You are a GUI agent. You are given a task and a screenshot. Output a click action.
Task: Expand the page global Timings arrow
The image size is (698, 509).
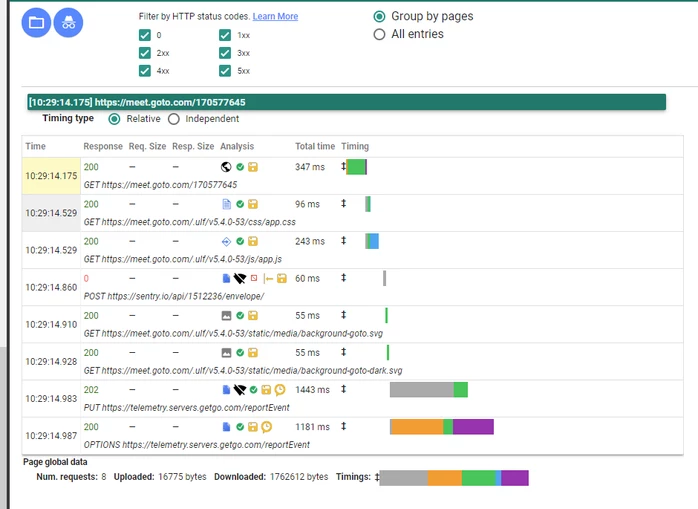pyautogui.click(x=377, y=477)
